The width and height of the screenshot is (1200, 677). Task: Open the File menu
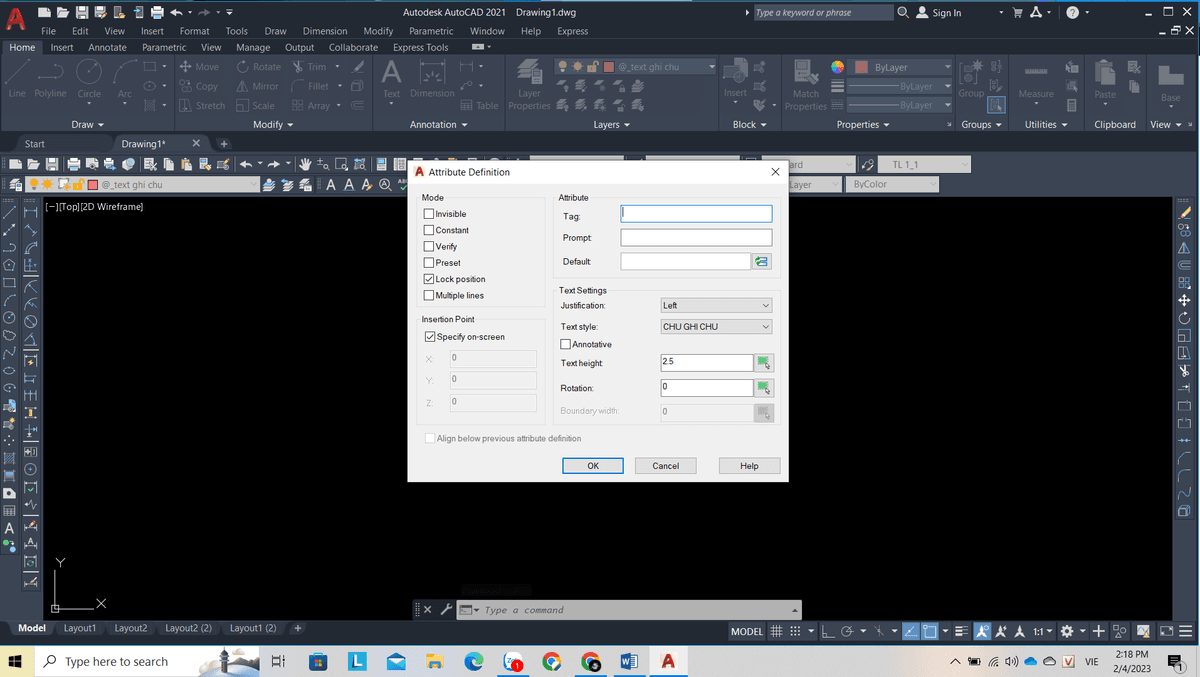point(48,31)
